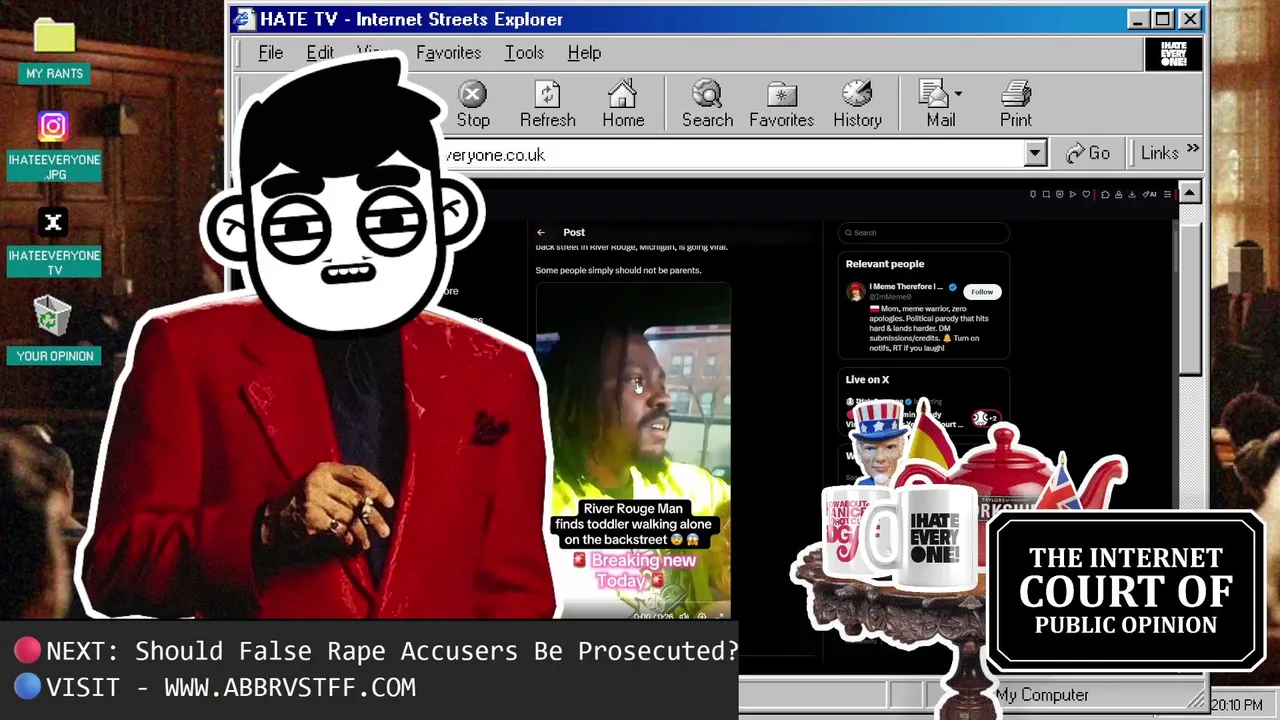Click the WWW.ABBRVSTFF.COM ticker text
1280x720 pixels.
click(x=290, y=688)
